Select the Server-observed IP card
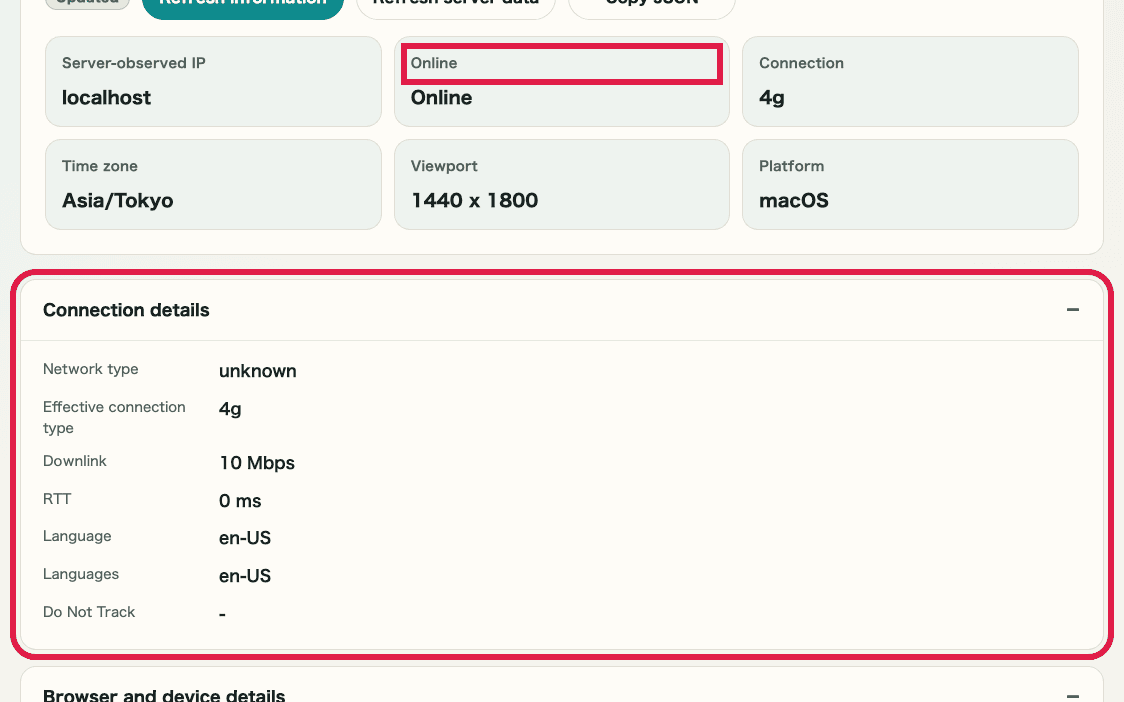The width and height of the screenshot is (1124, 702). click(x=213, y=81)
